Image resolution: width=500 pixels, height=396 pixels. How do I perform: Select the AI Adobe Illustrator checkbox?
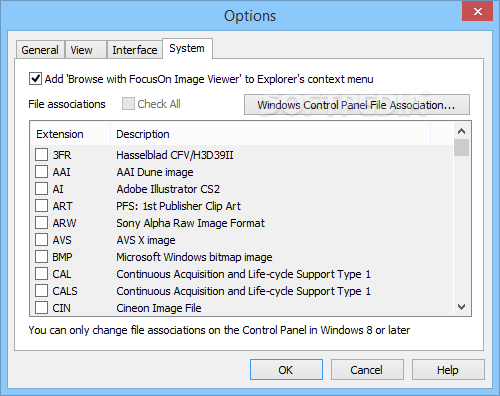(41, 189)
